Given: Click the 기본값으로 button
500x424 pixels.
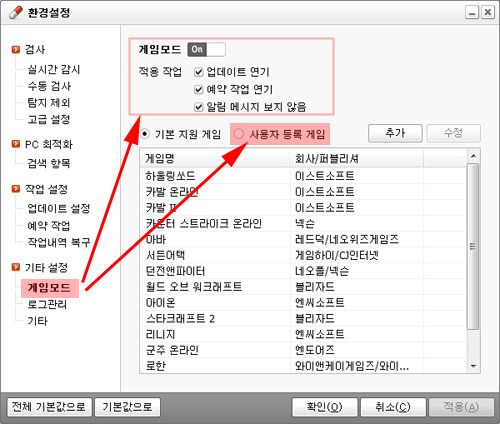Looking at the screenshot, I should coord(127,407).
